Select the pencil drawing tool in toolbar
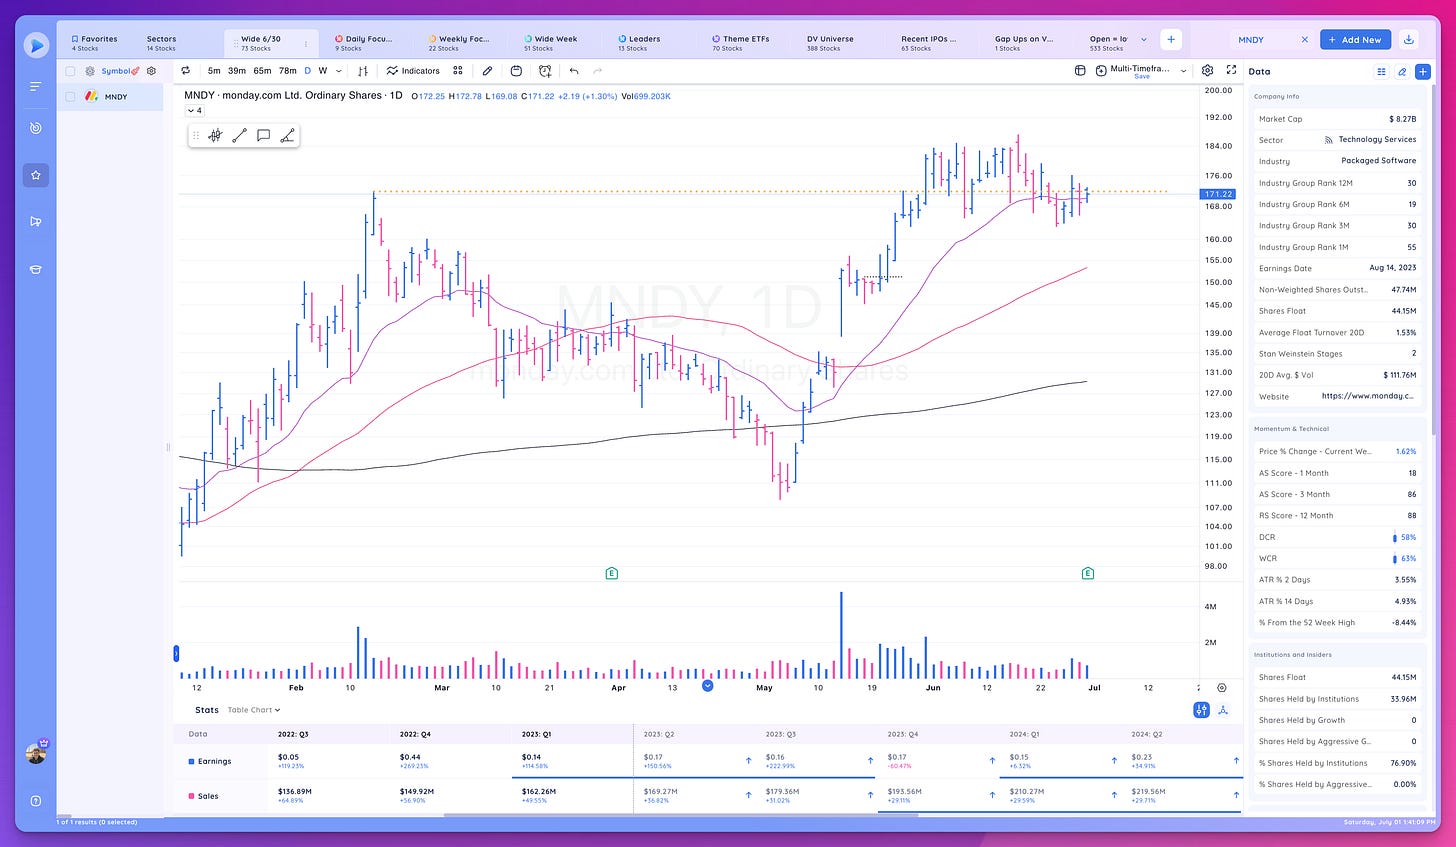The width and height of the screenshot is (1456, 847). tap(487, 71)
